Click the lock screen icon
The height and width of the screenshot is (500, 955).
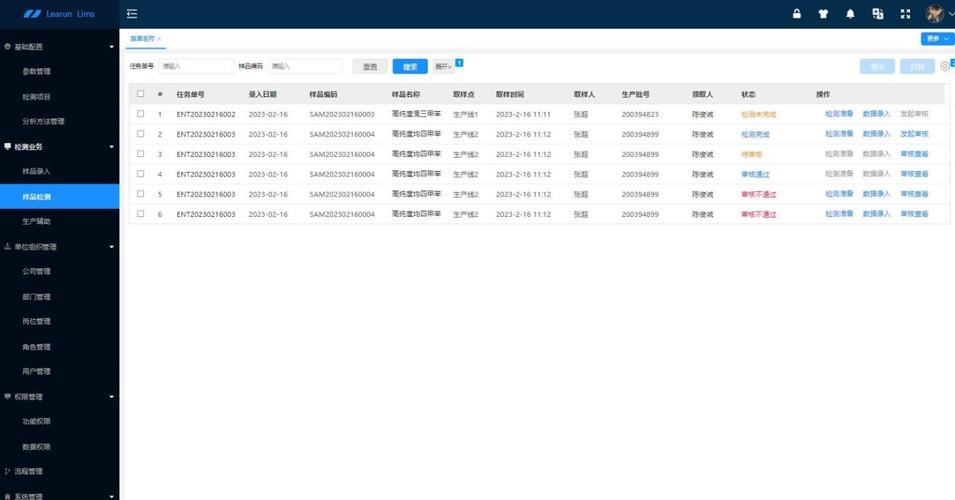tap(797, 14)
